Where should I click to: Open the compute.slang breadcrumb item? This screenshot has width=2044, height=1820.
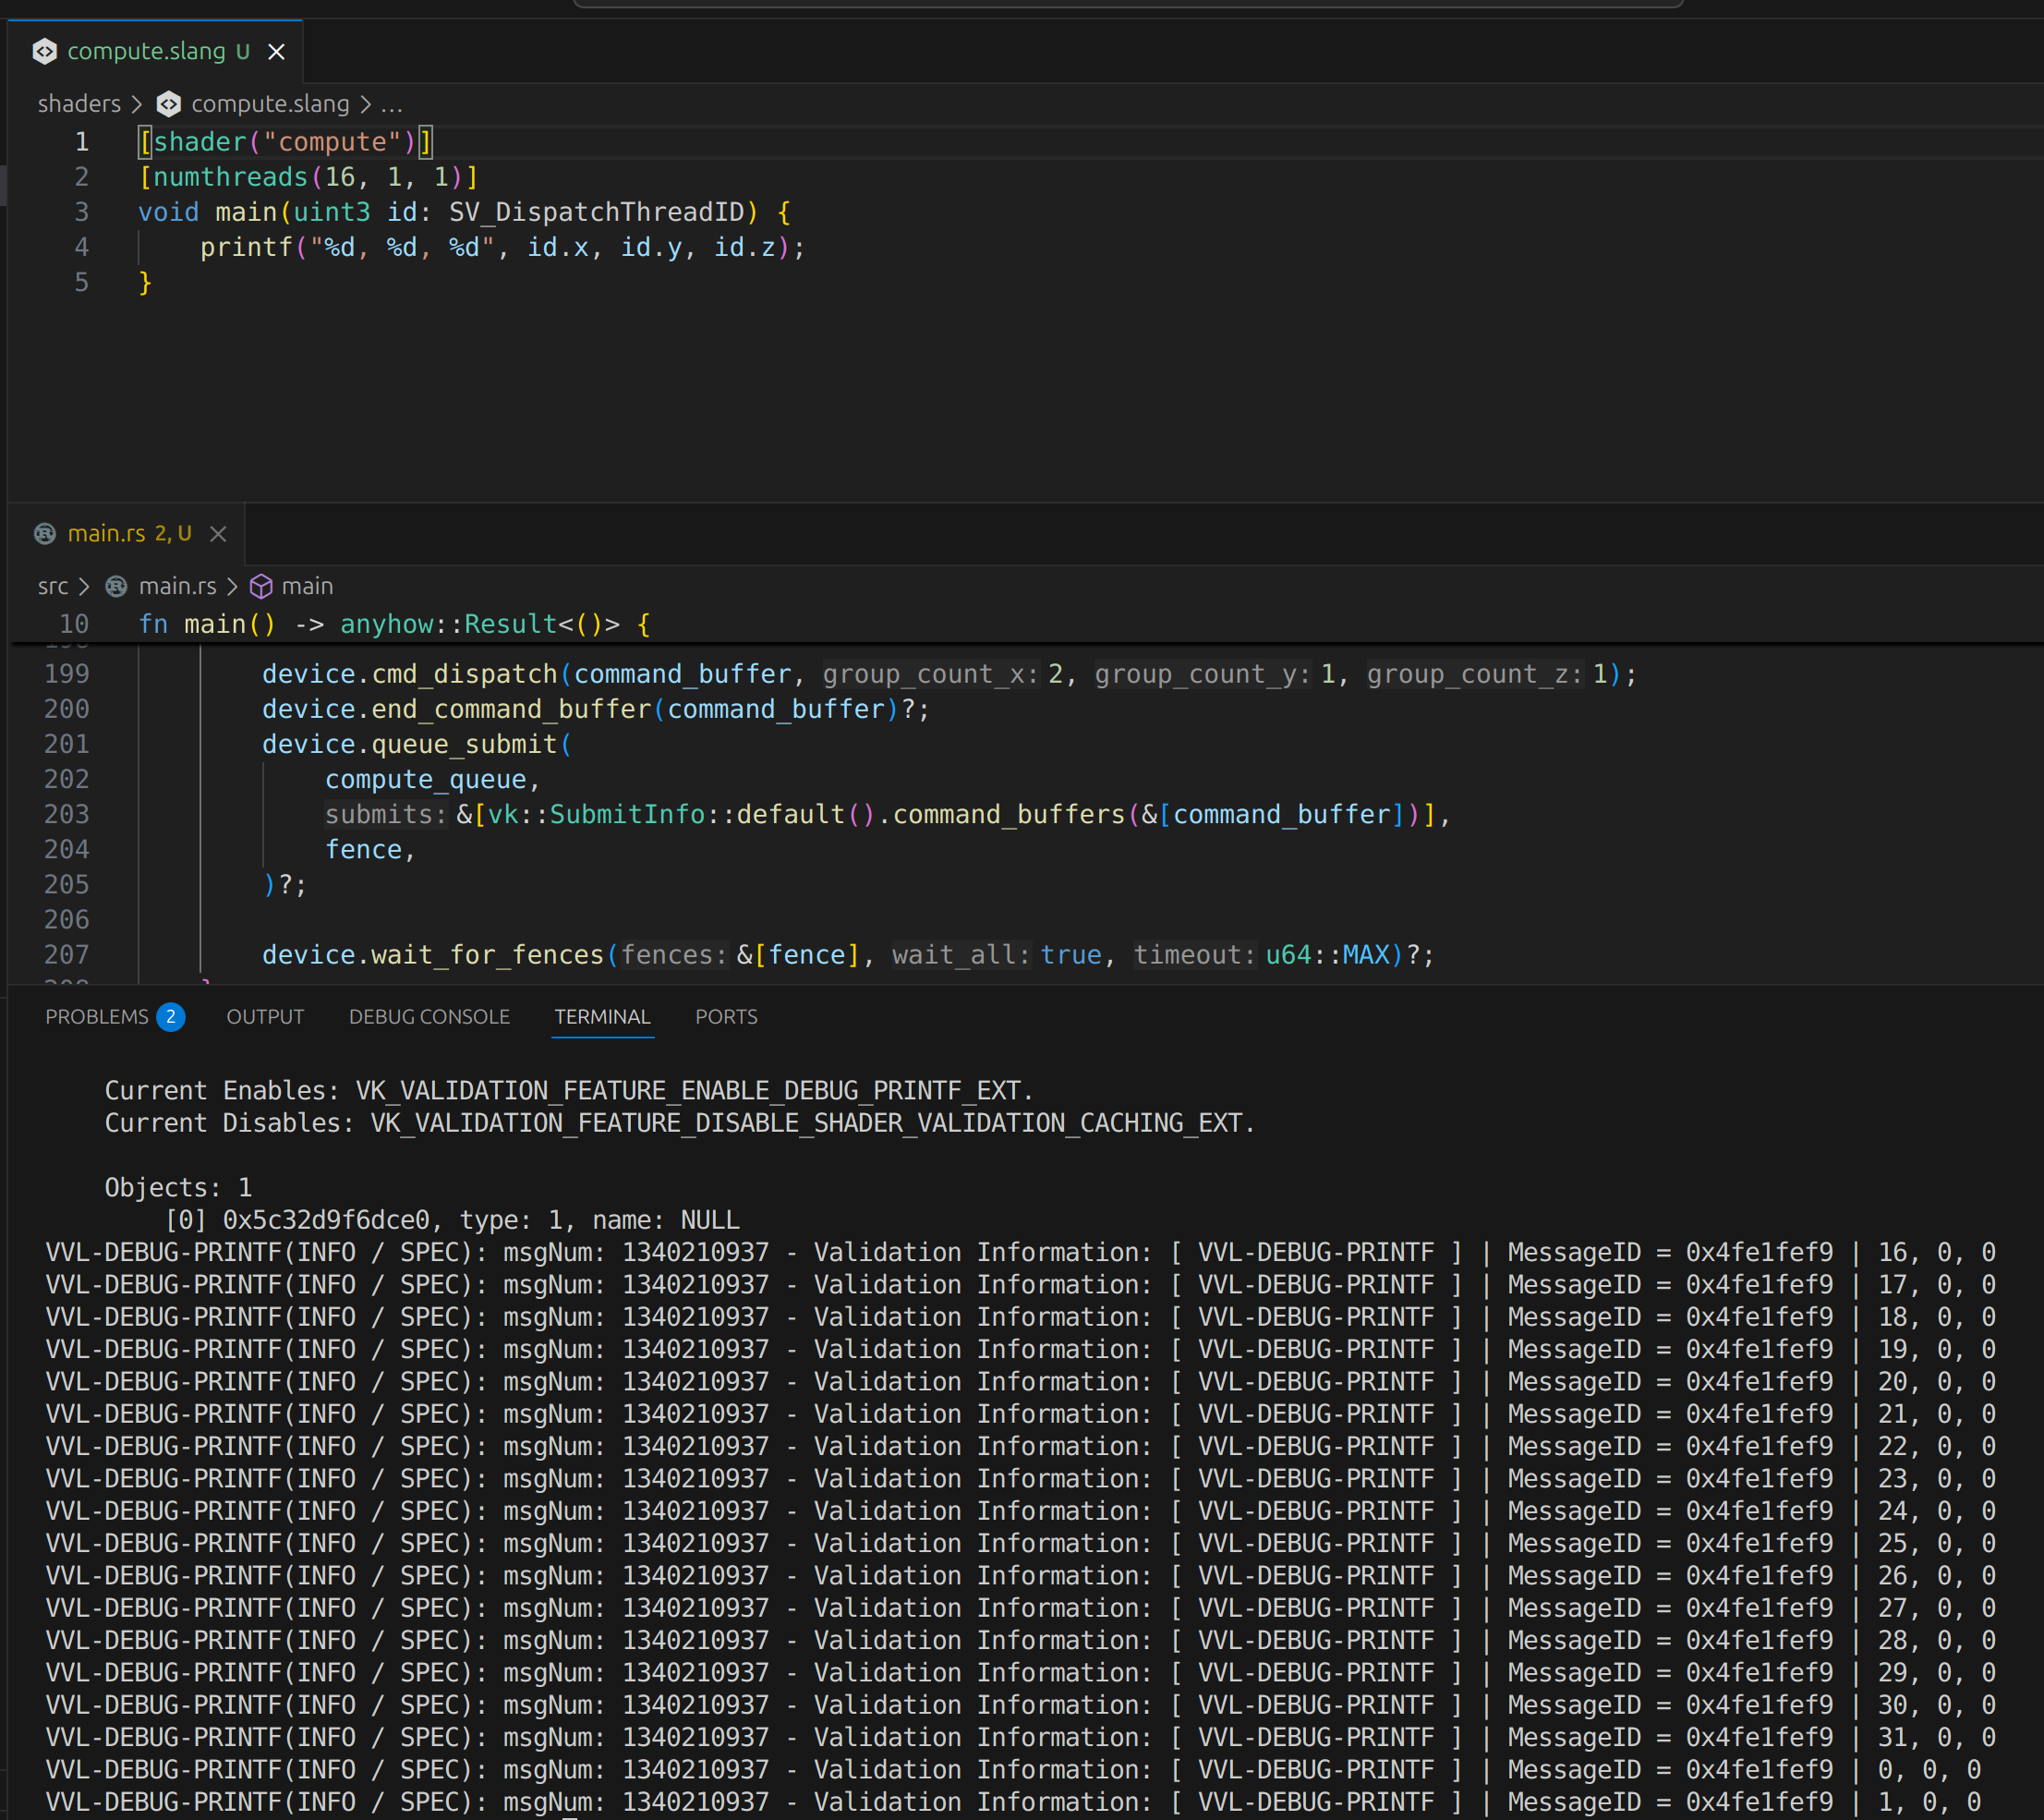[270, 104]
